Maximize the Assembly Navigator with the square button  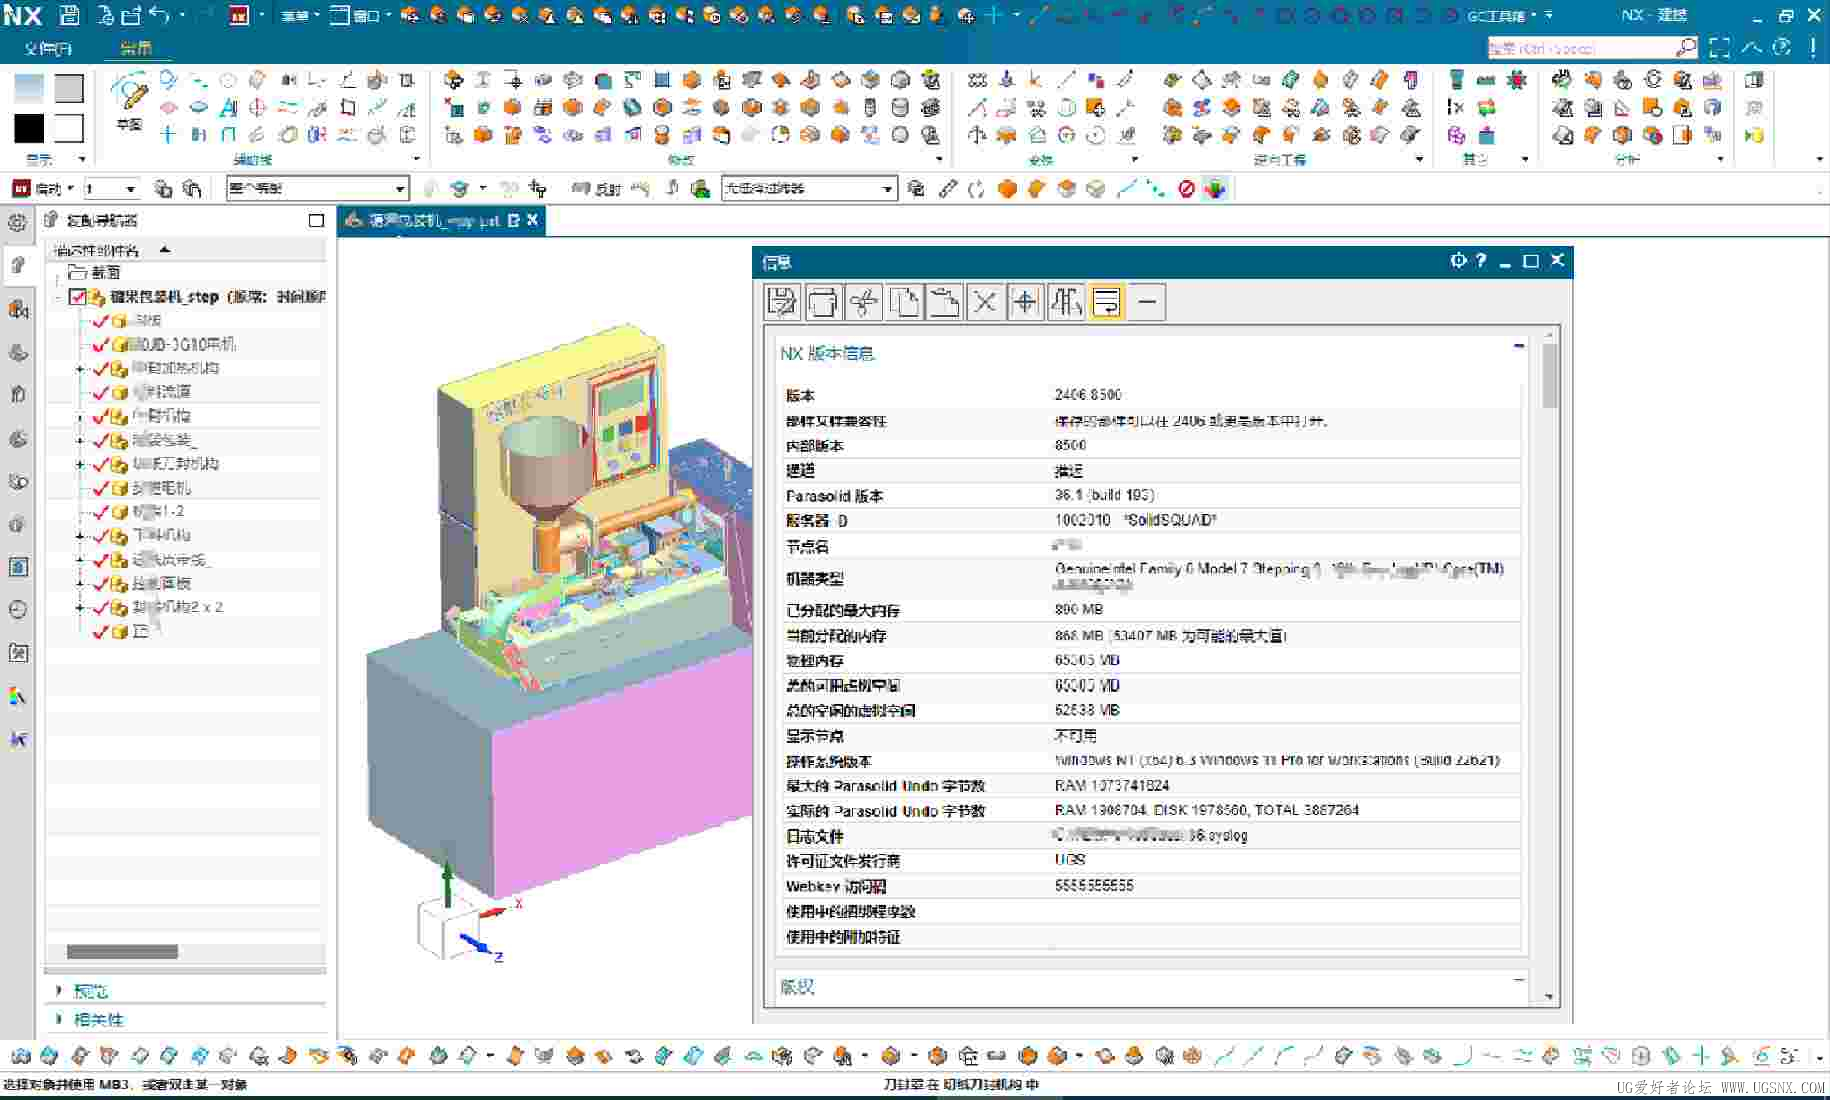tap(316, 220)
